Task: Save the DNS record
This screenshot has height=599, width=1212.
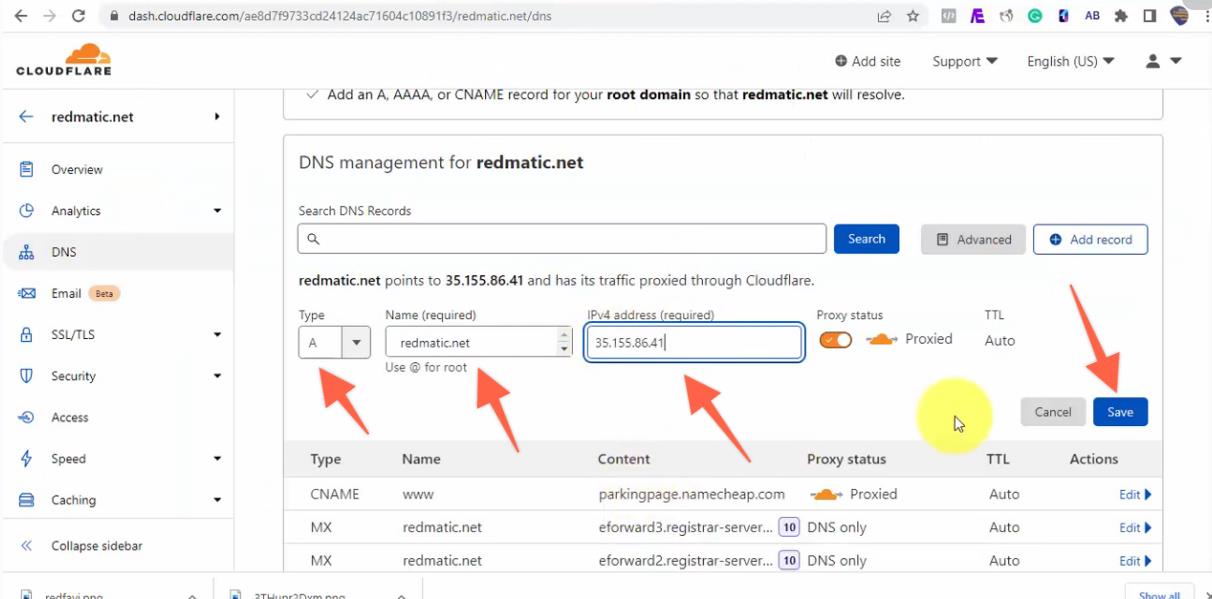Action: click(1120, 412)
